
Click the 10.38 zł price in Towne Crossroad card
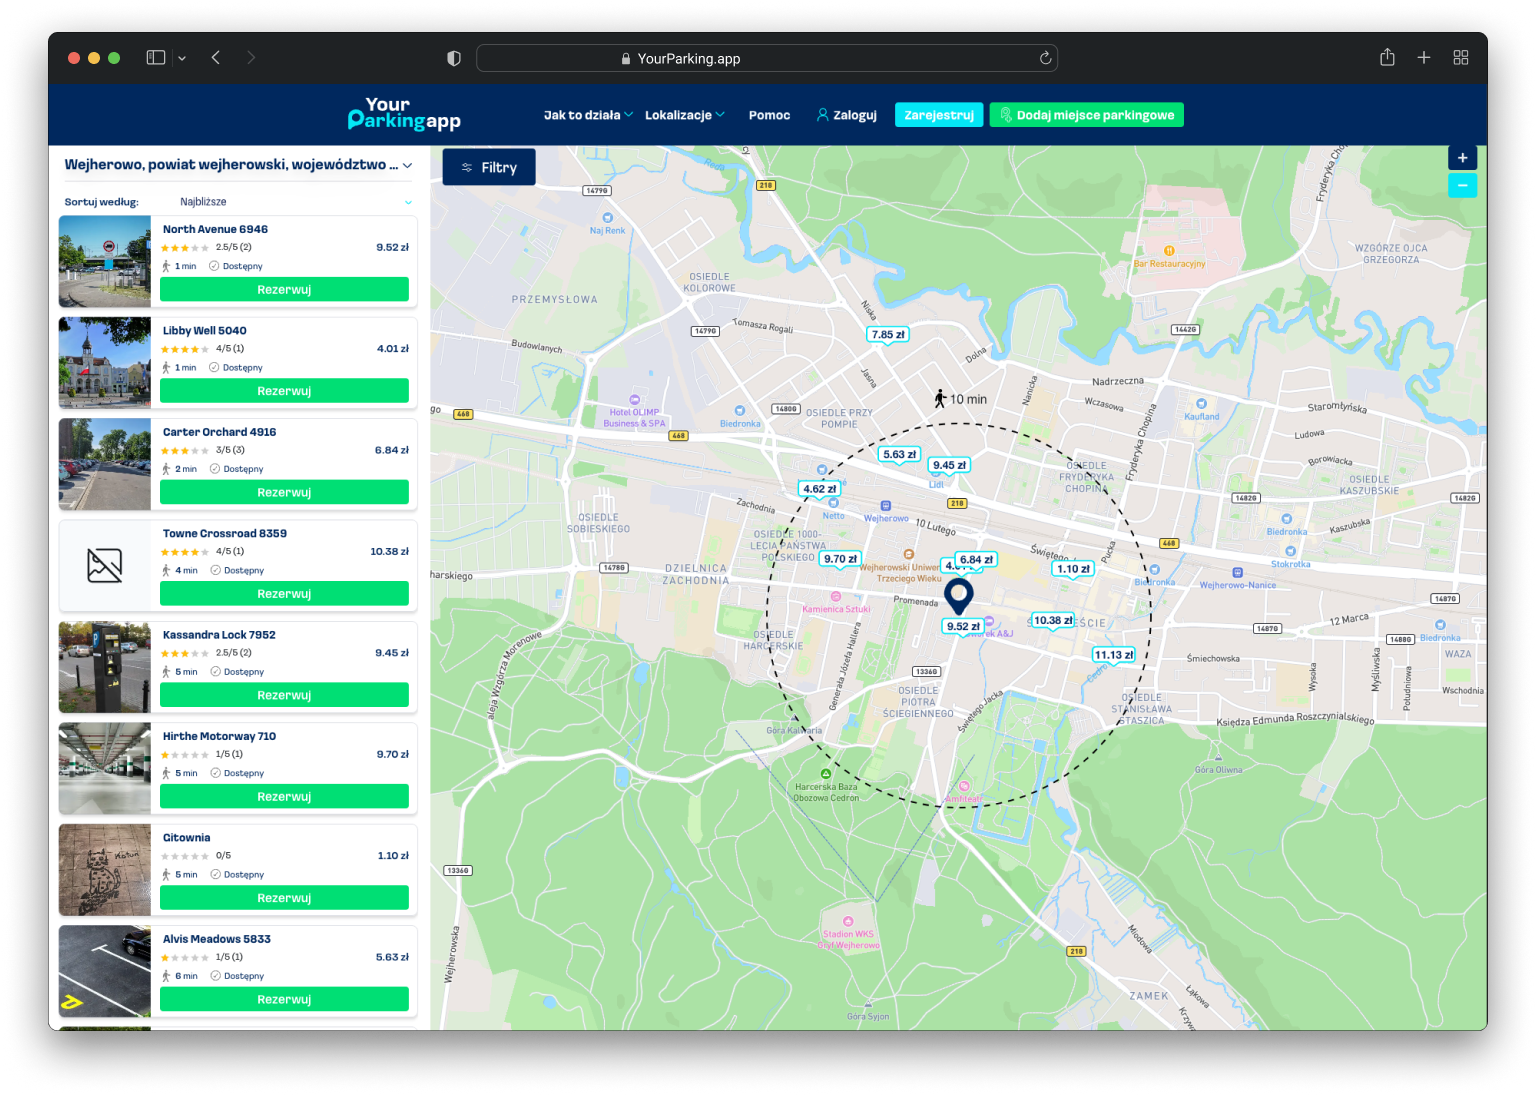pyautogui.click(x=389, y=552)
